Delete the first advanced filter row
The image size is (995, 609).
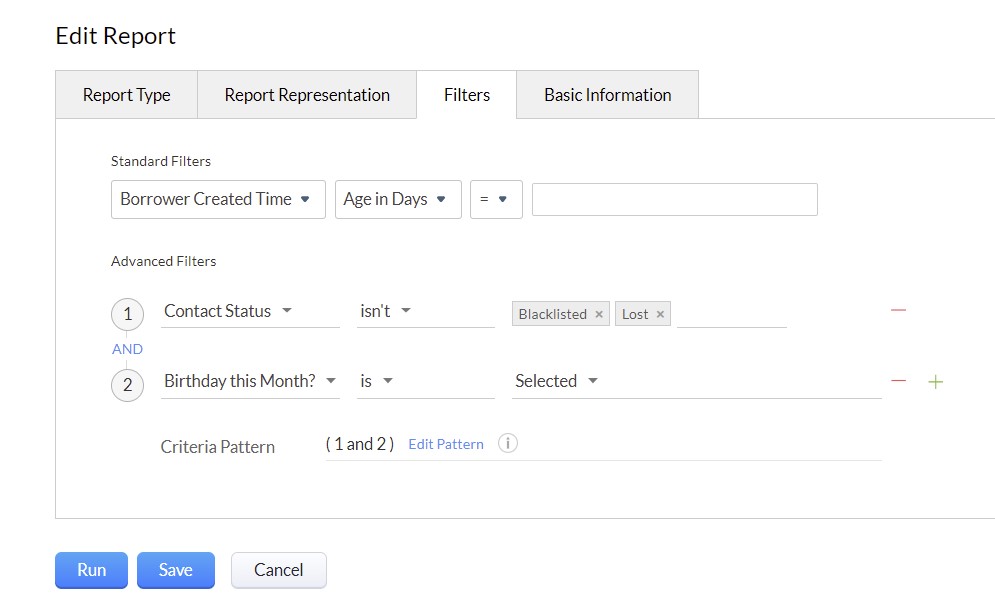(898, 310)
